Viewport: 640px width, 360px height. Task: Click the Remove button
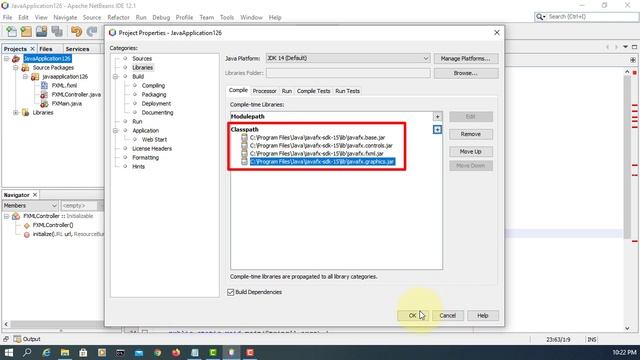click(x=471, y=134)
